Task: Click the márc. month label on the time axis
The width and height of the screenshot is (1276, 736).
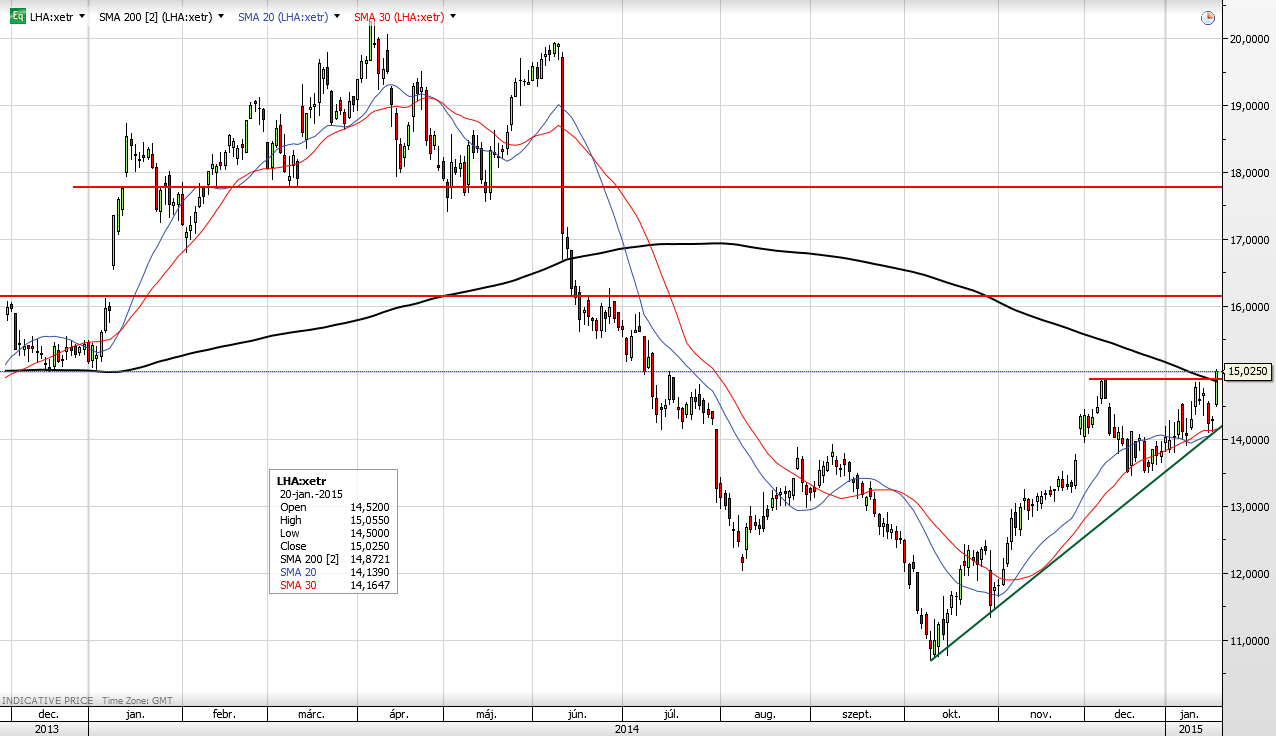Action: (311, 714)
